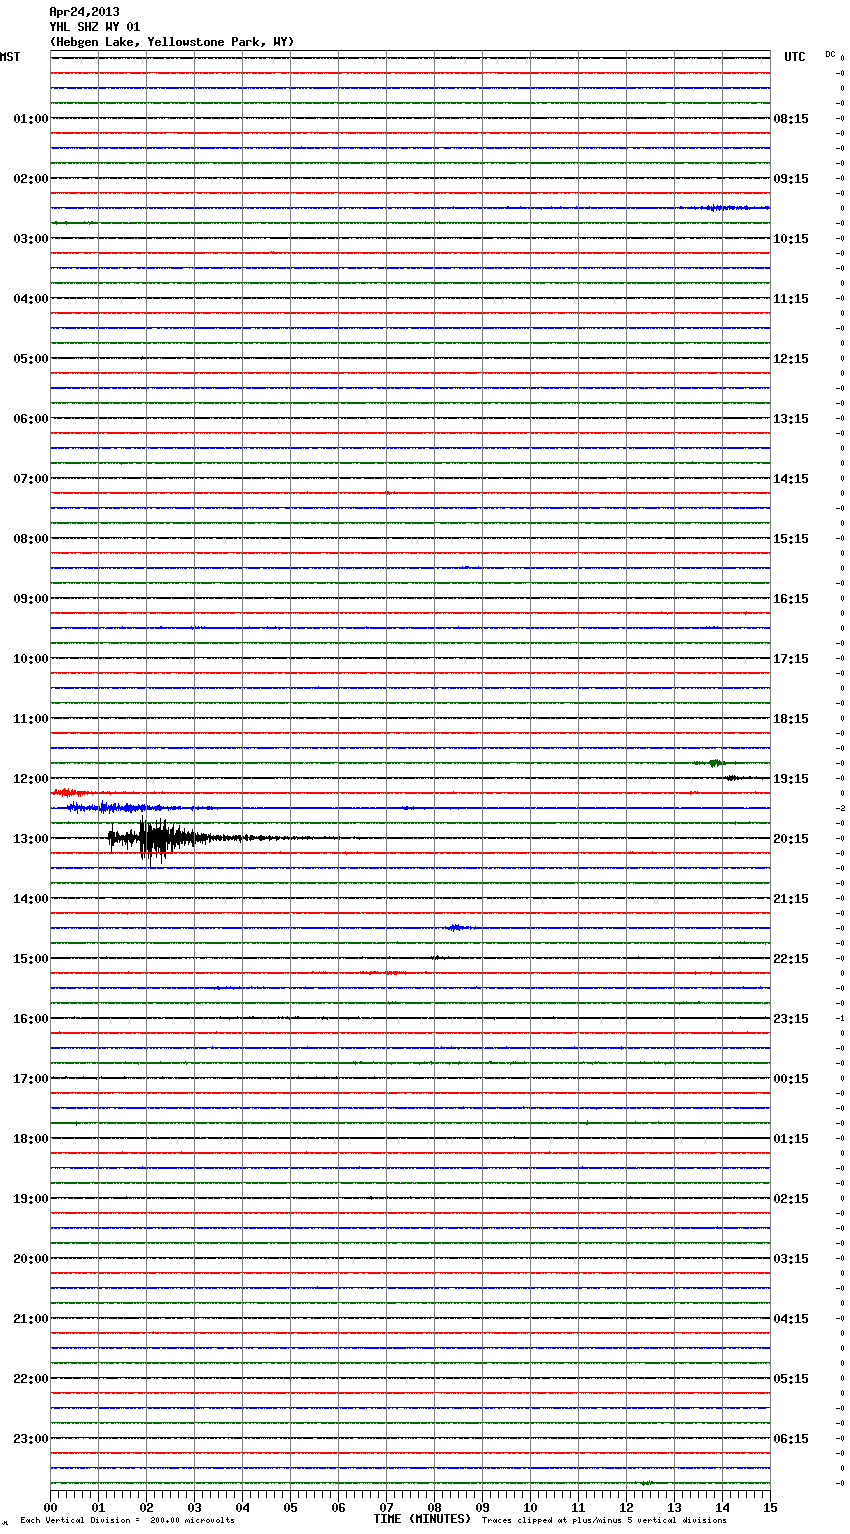Screen dimensions: 850x1534
Task: Select the 09:00 MST time label
Action: point(30,599)
